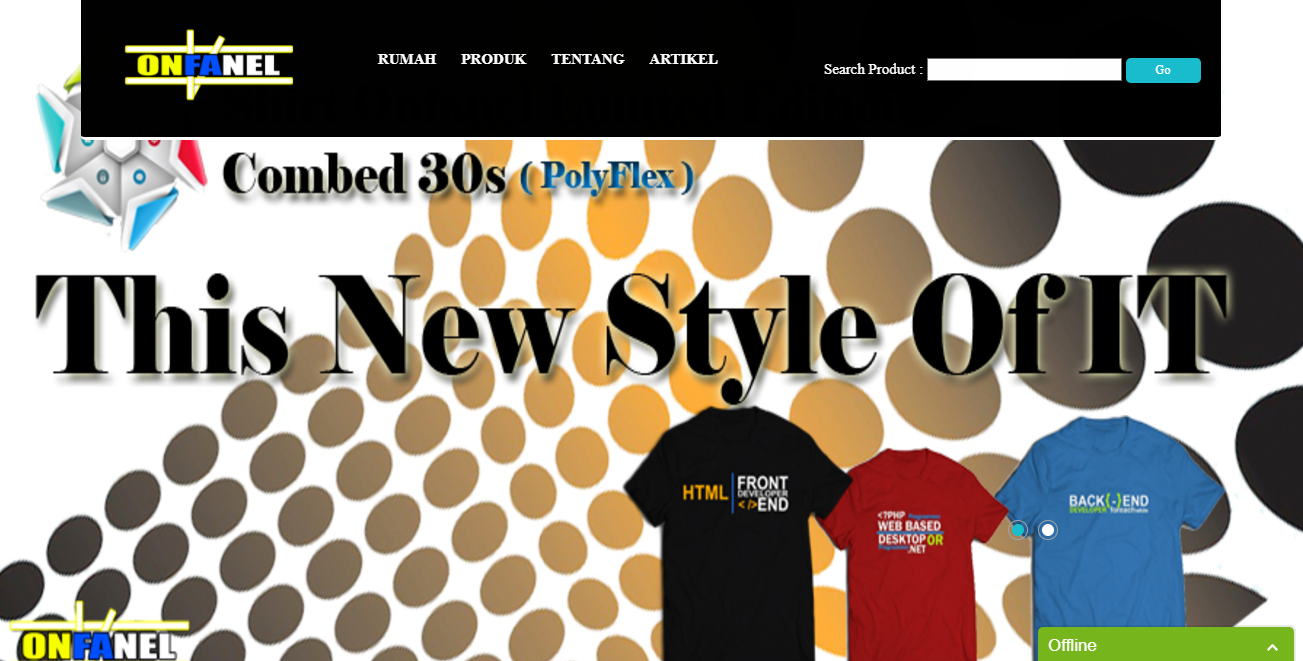
Task: Open the RUMAH menu item
Action: coord(407,59)
